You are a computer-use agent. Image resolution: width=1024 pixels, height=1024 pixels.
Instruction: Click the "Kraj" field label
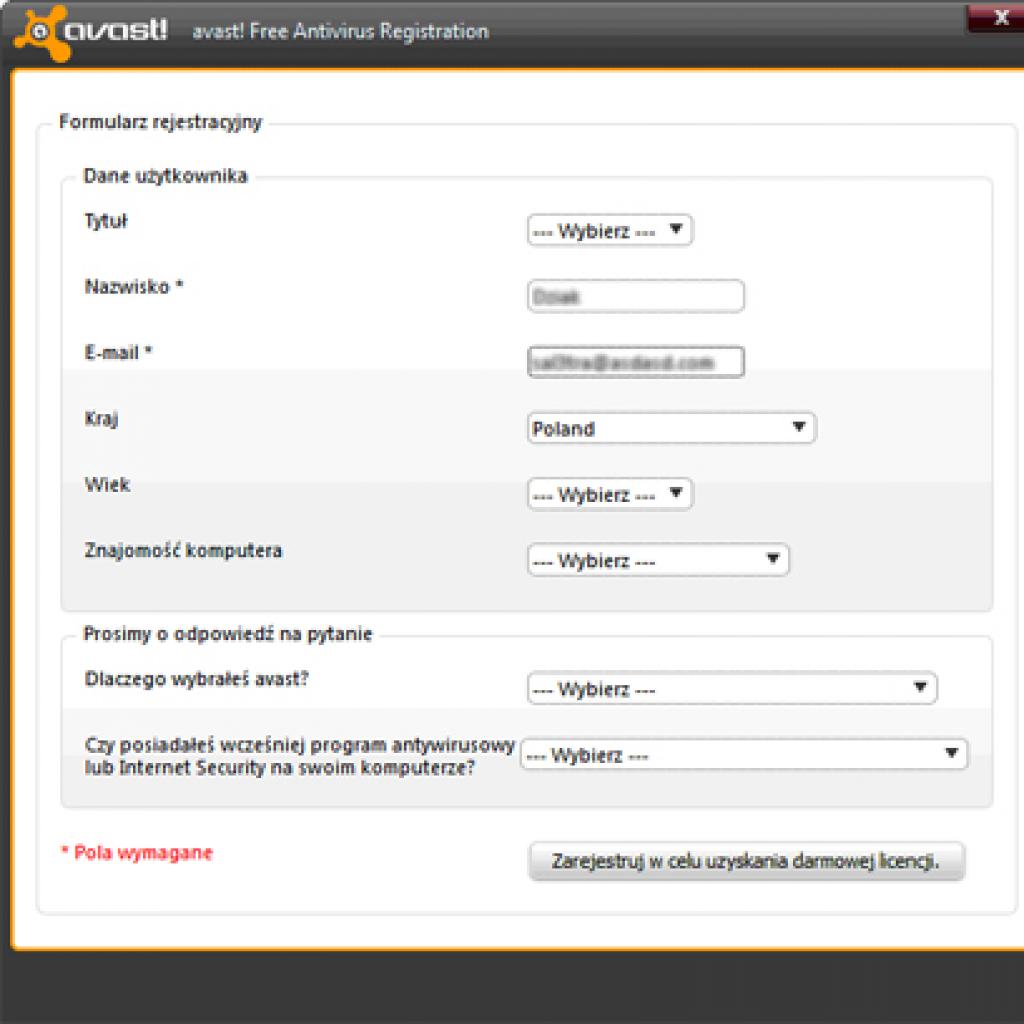coord(101,419)
